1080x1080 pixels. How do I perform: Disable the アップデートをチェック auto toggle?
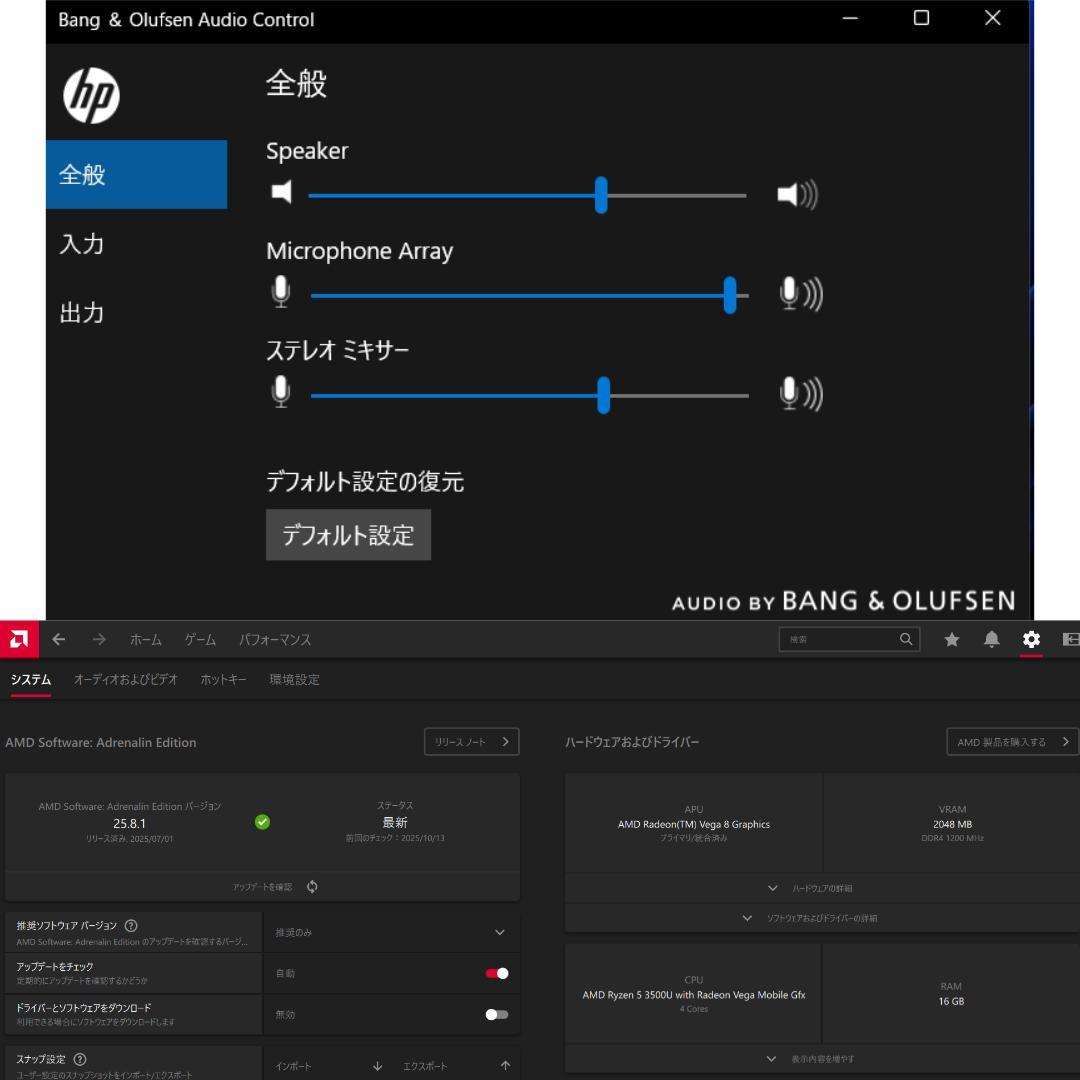495,972
